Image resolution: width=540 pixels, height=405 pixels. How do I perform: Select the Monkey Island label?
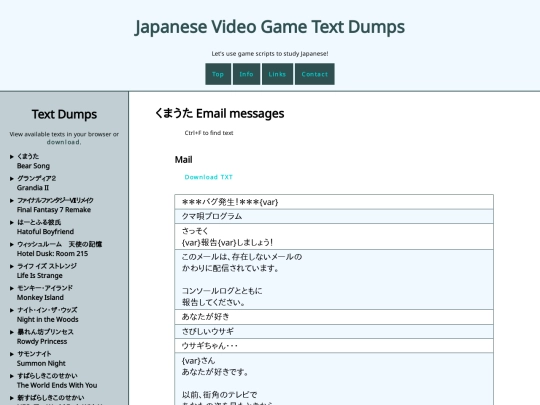pos(40,298)
